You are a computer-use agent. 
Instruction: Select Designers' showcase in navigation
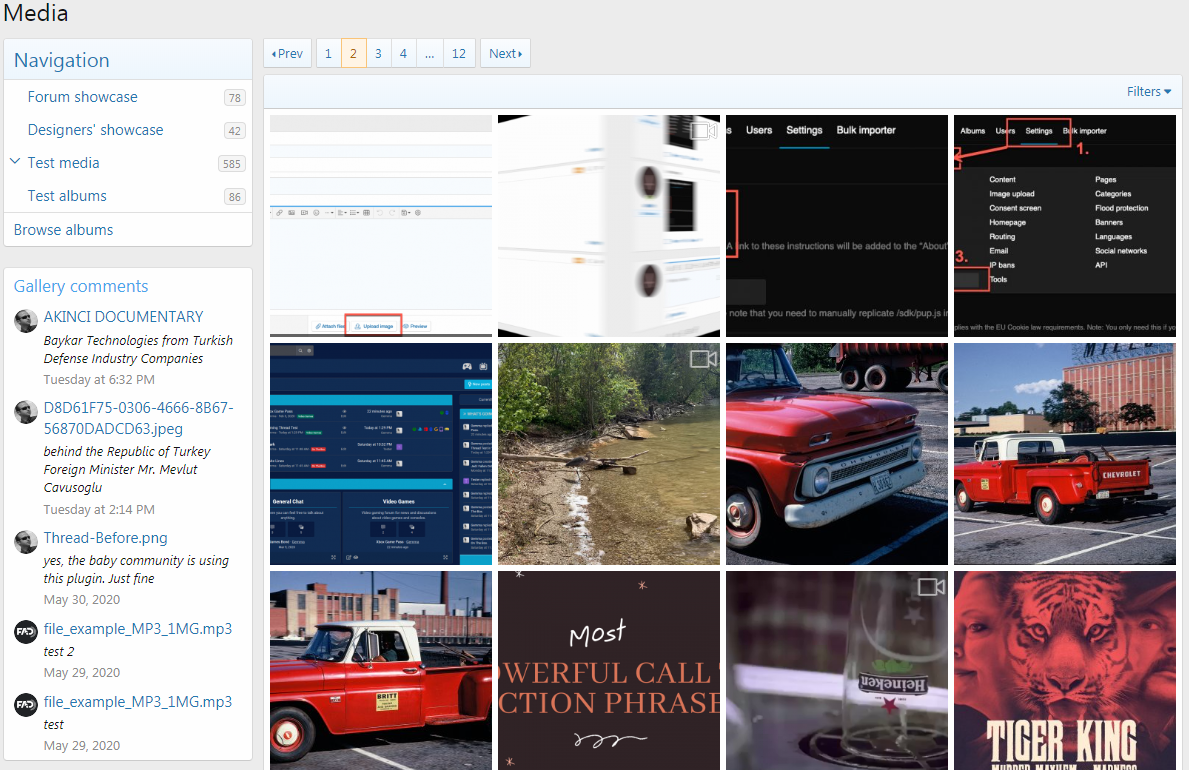95,130
